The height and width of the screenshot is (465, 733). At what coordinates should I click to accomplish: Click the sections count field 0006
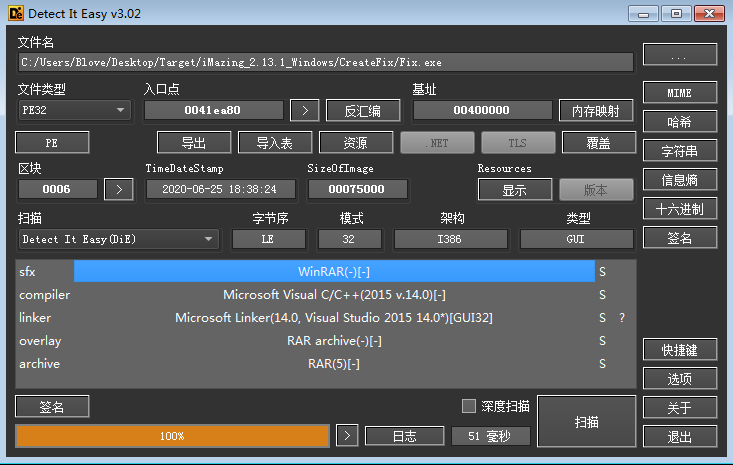point(57,189)
